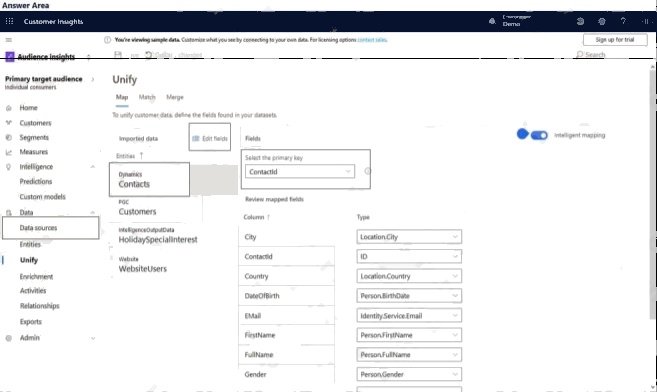Open the Location.City type dropdown
Image resolution: width=657 pixels, height=392 pixels.
(409, 237)
